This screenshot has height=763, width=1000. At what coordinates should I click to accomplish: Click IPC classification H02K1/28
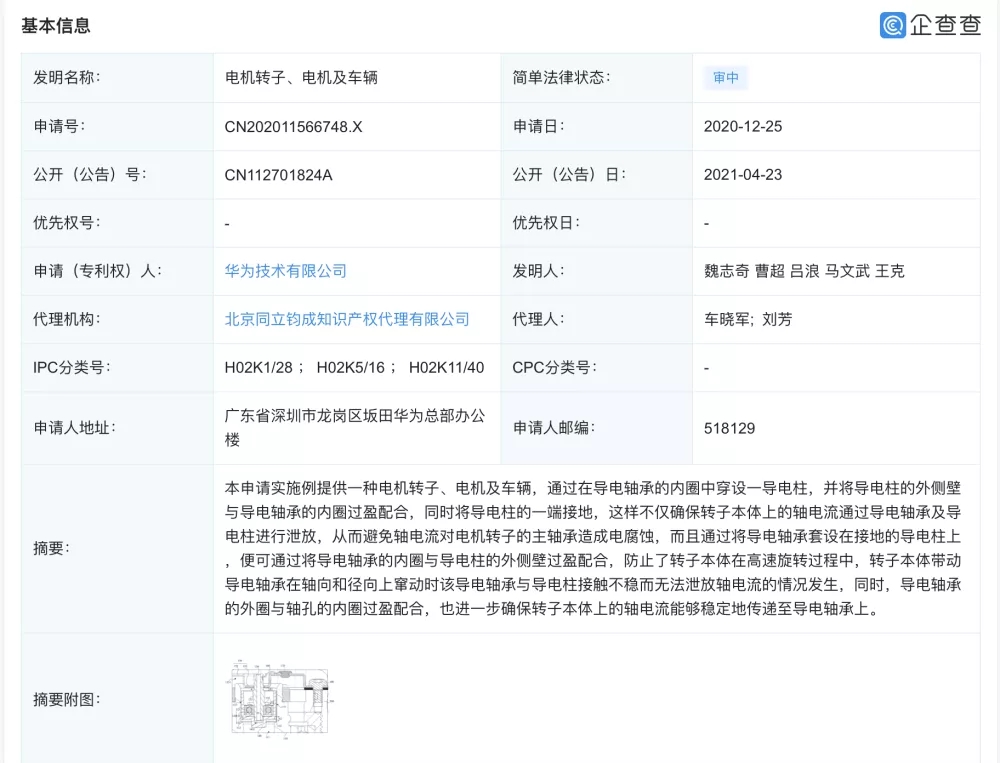[x=258, y=367]
